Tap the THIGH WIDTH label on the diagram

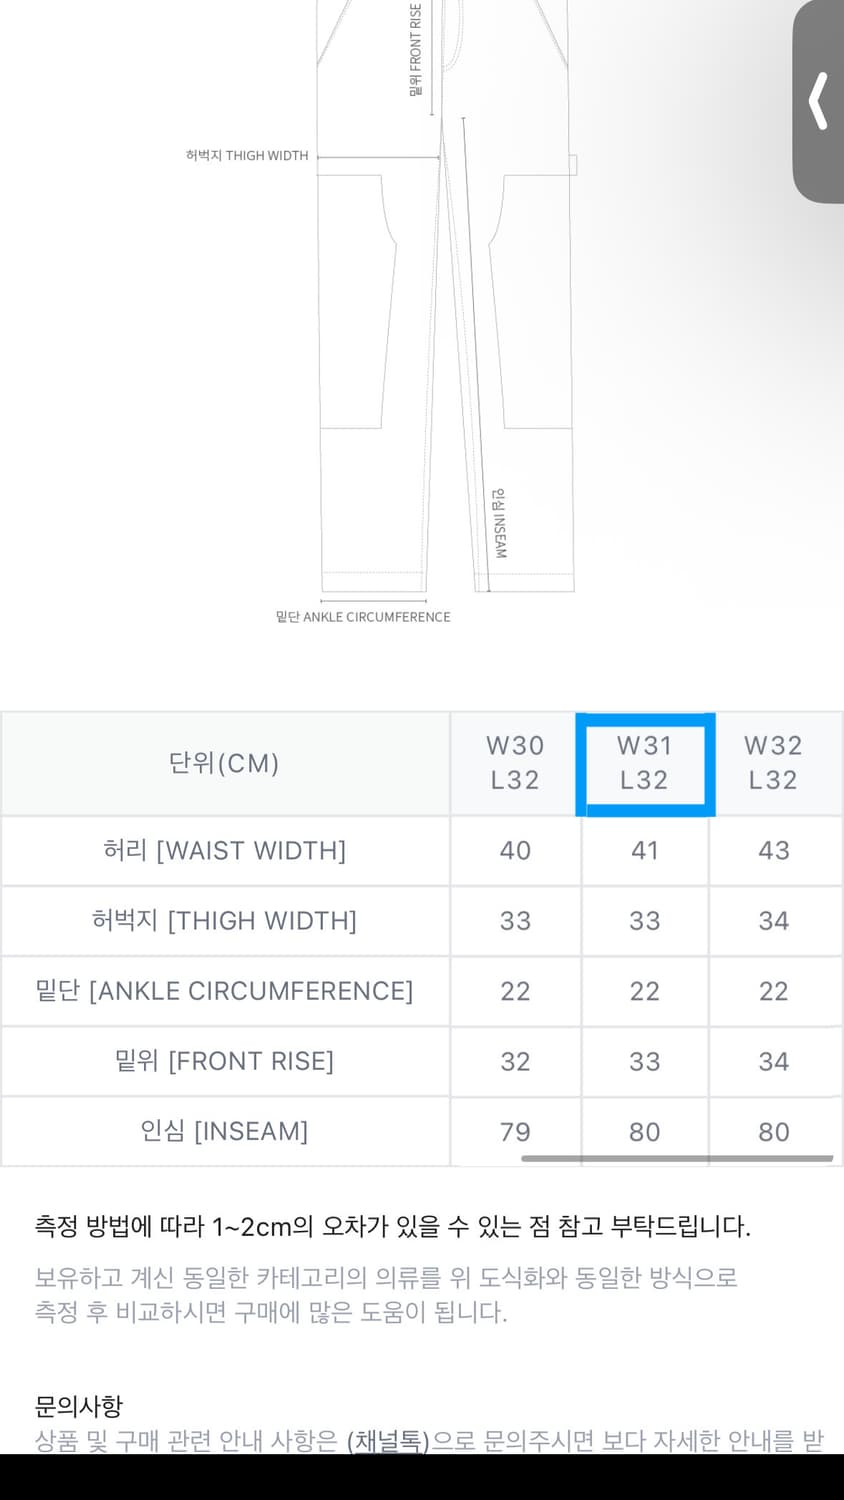247,156
